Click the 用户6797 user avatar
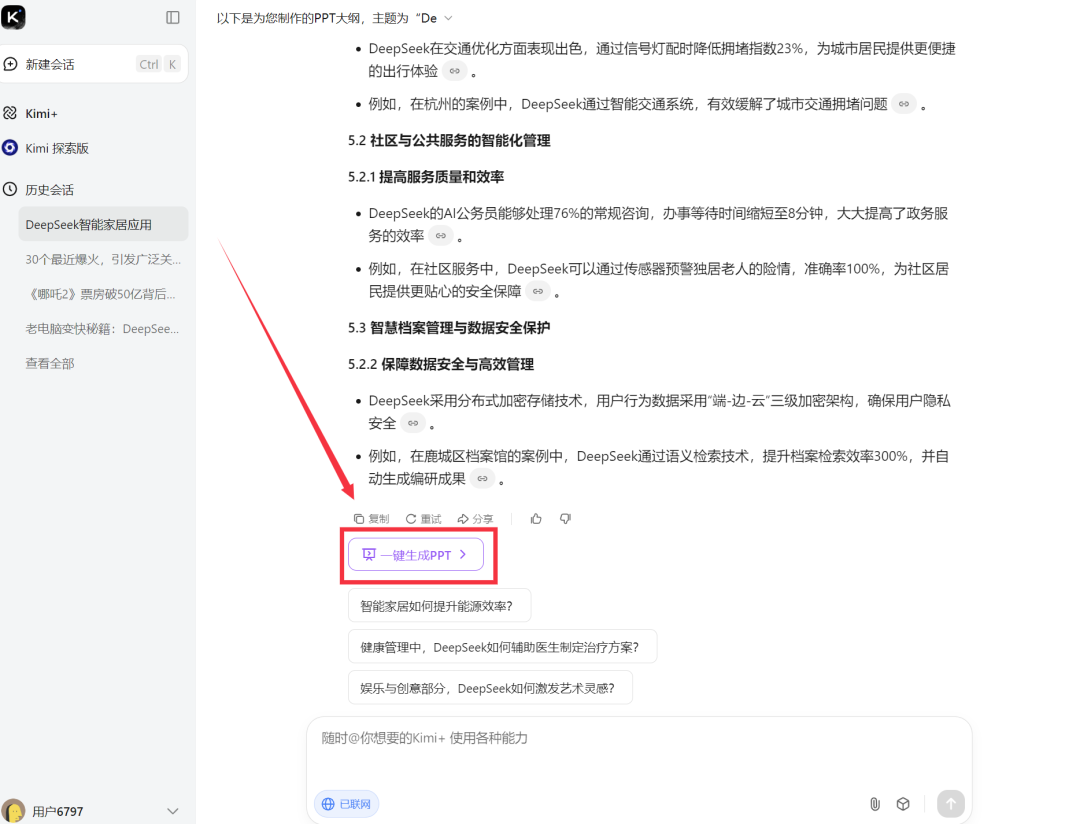Screen dimensions: 1080x824 click(13, 811)
